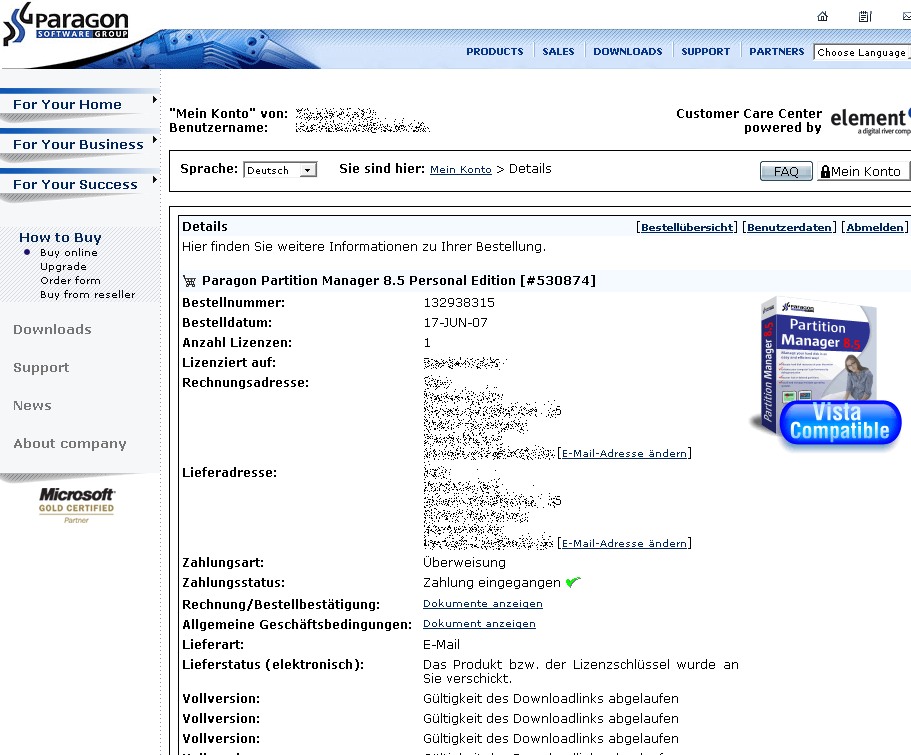Click the Lieferstatus (elektronisch) label
This screenshot has width=911, height=755.
click(273, 665)
